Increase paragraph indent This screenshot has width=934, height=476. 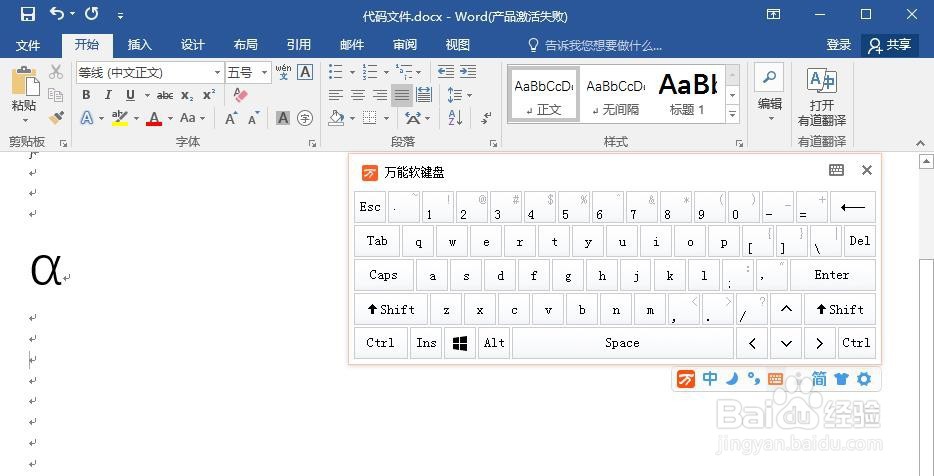click(x=468, y=72)
